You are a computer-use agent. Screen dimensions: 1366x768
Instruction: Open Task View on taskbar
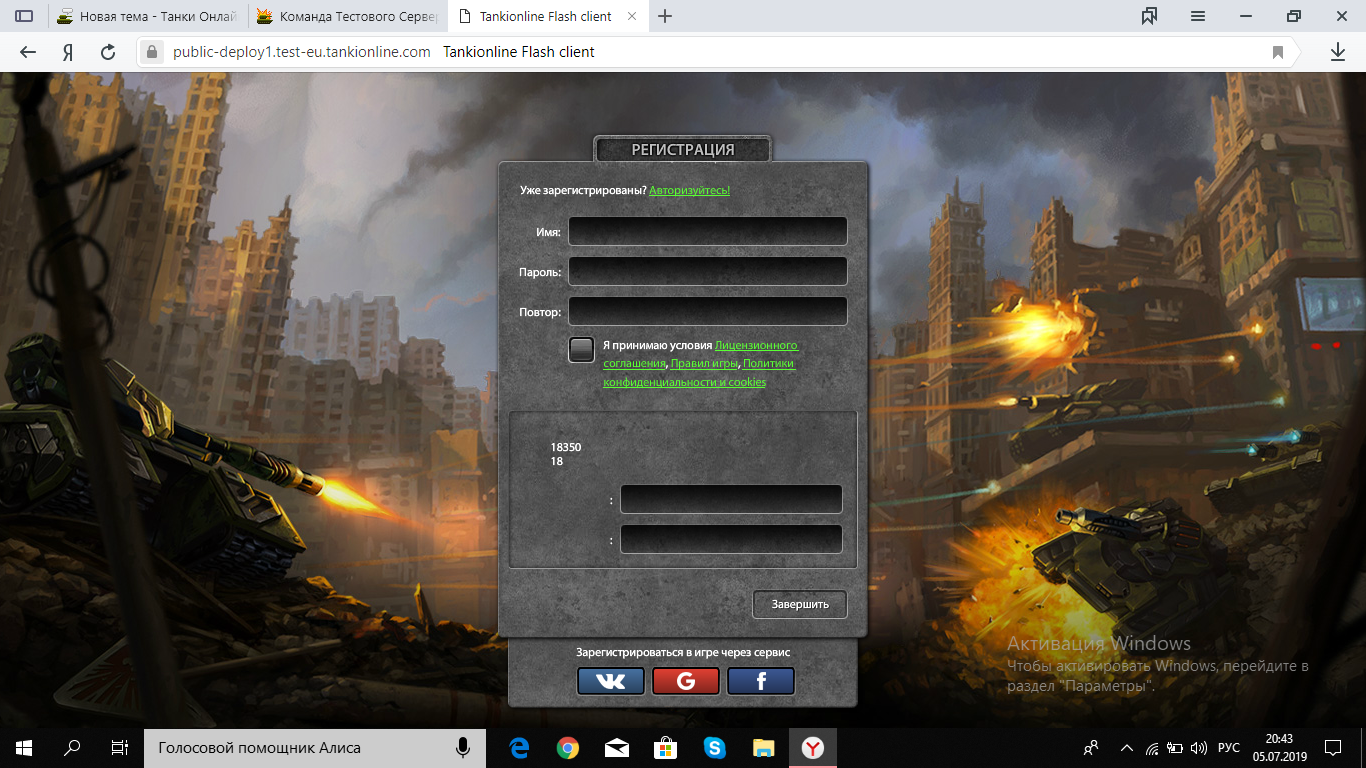119,747
